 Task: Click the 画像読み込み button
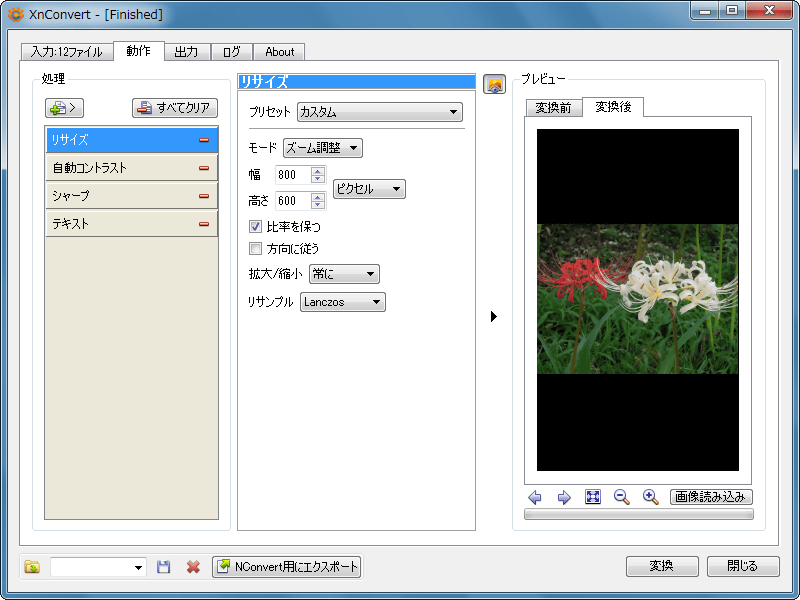711,497
